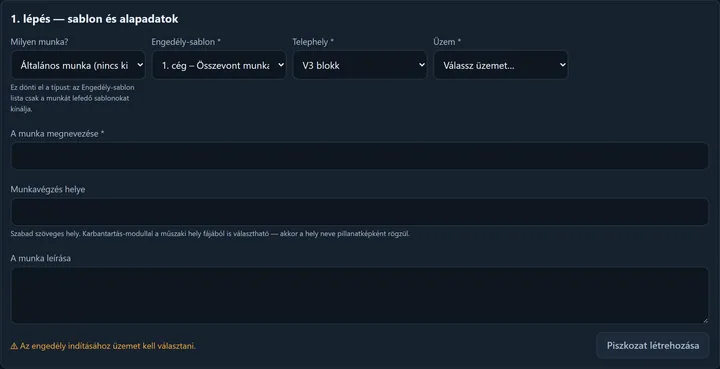Image resolution: width=720 pixels, height=369 pixels.
Task: Click the heading '1. lépés — sablon és alapadatok'
Action: click(94, 19)
